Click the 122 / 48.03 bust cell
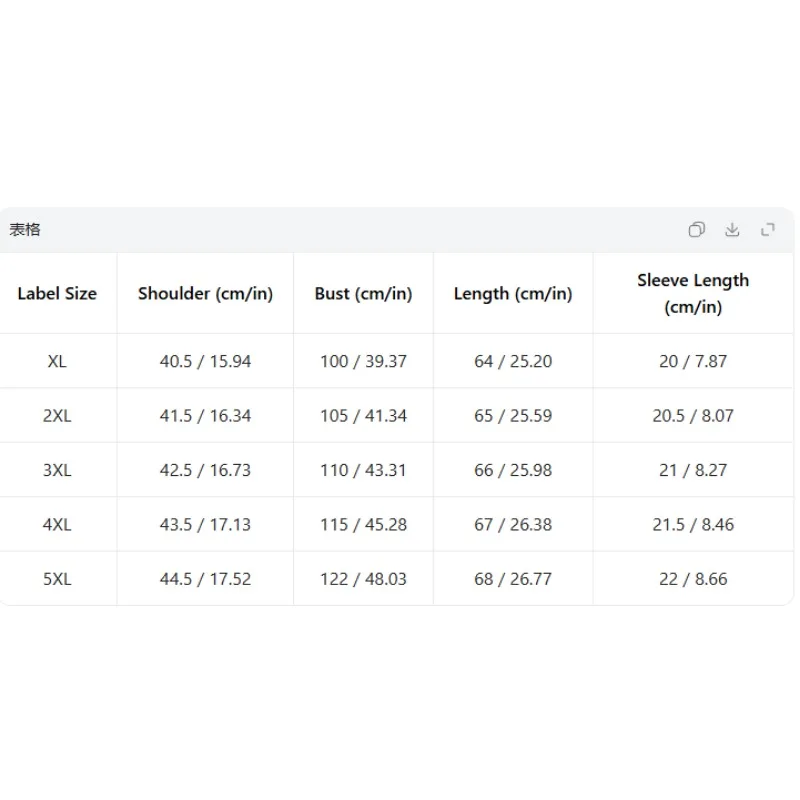This screenshot has width=800, height=800. coord(363,578)
